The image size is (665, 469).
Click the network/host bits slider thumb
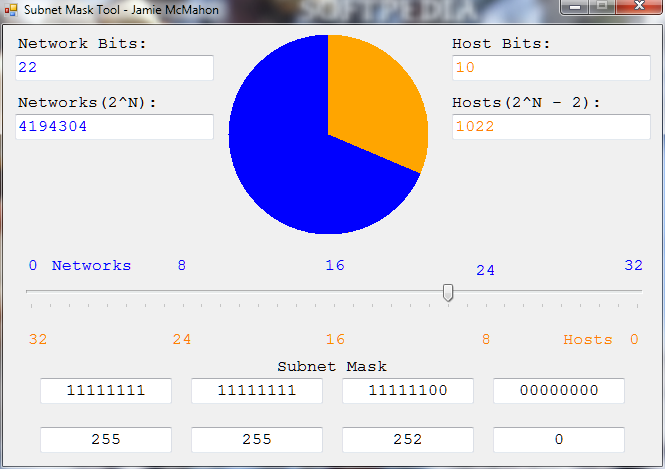448,293
